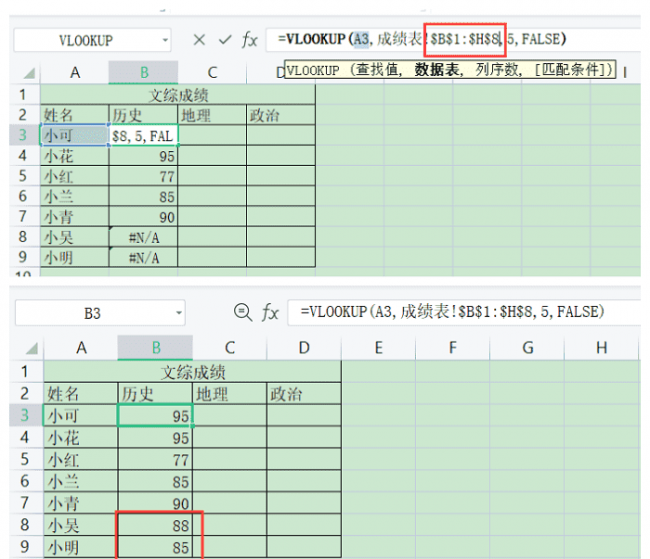Select the 小兰 cell in upper sheet
Screen dimensions: 650x559
[75, 197]
